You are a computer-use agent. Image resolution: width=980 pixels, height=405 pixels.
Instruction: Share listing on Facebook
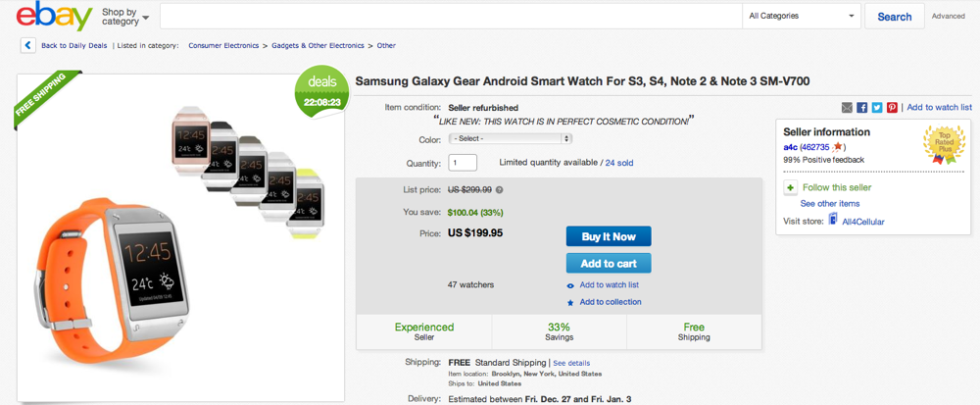pos(862,107)
